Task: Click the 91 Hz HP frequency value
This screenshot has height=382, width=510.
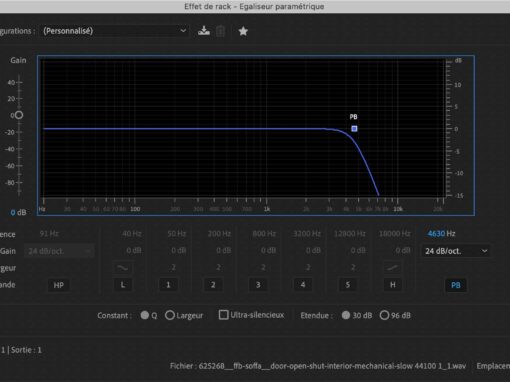Action: pyautogui.click(x=49, y=234)
